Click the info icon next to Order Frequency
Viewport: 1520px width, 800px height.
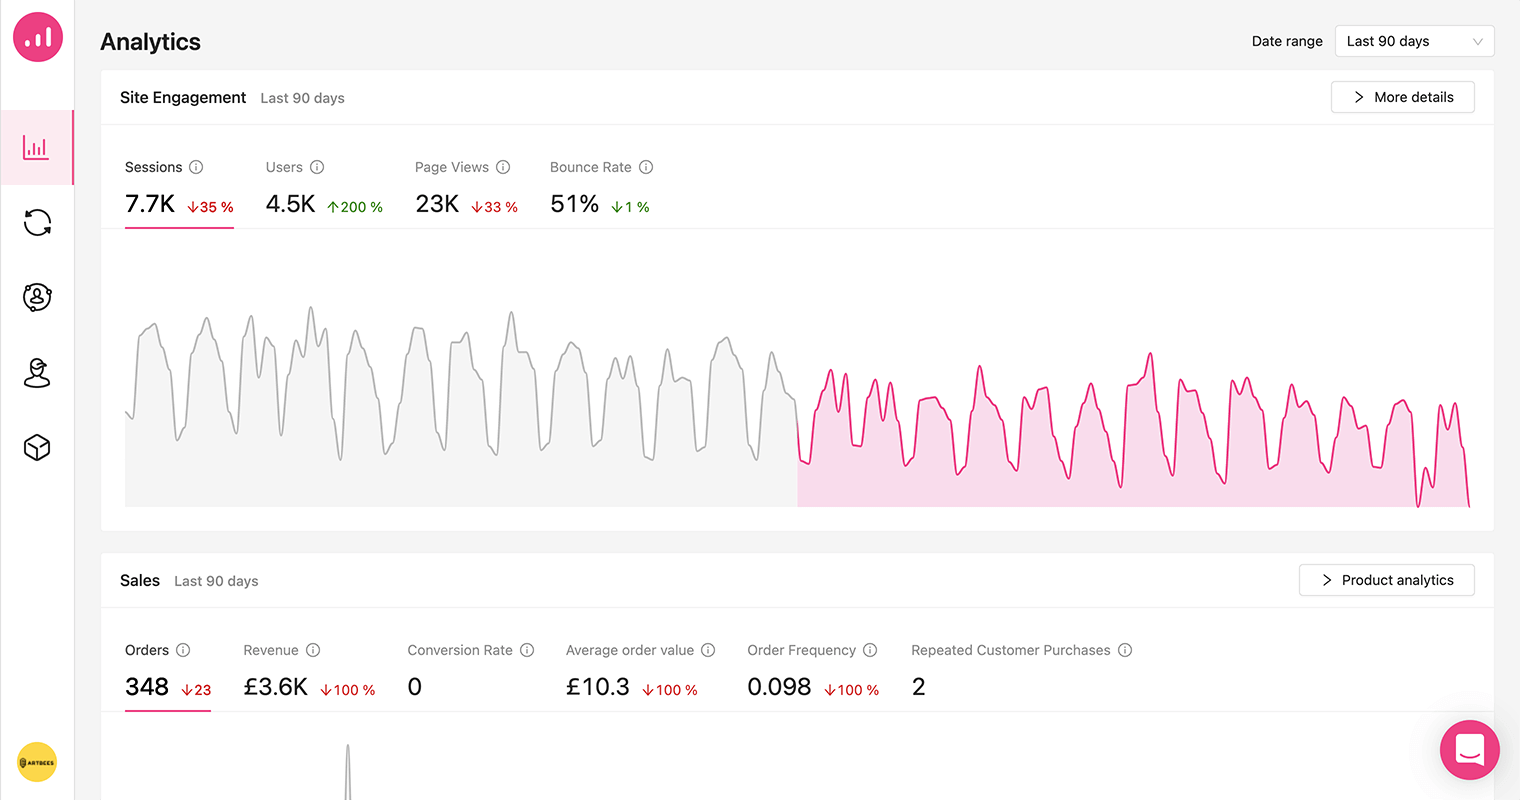(870, 650)
